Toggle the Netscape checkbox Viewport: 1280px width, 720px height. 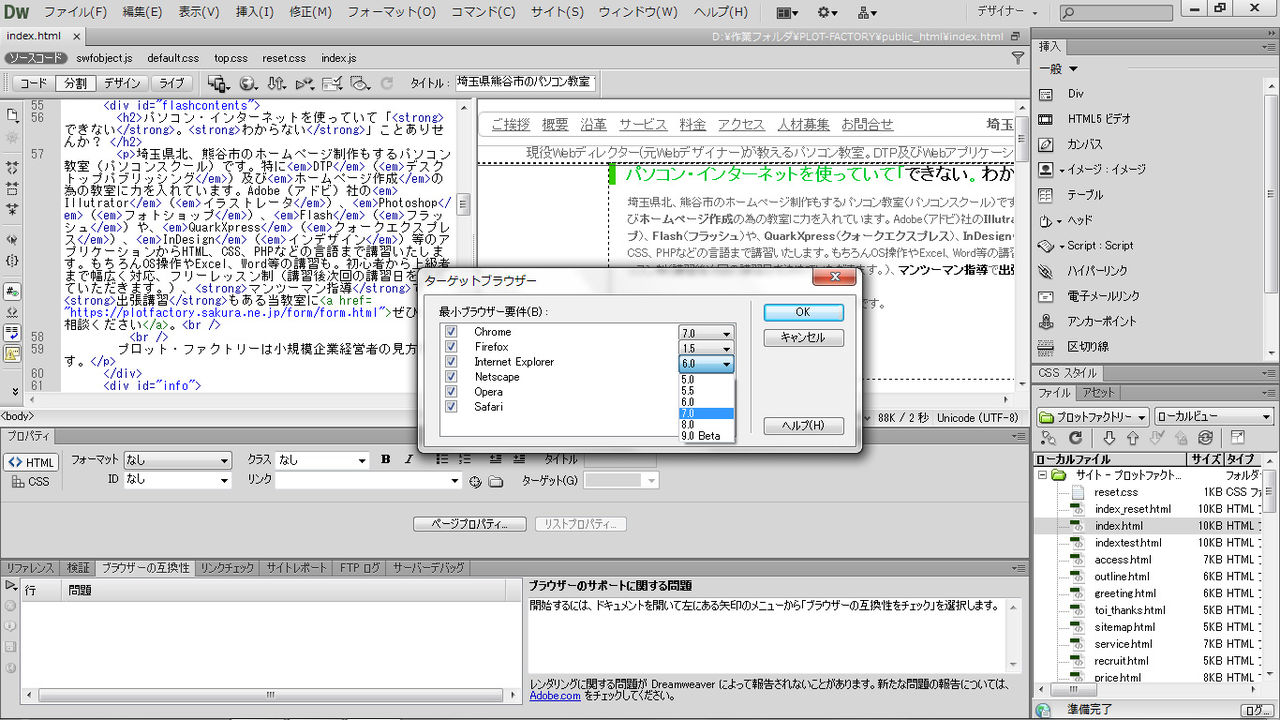451,377
